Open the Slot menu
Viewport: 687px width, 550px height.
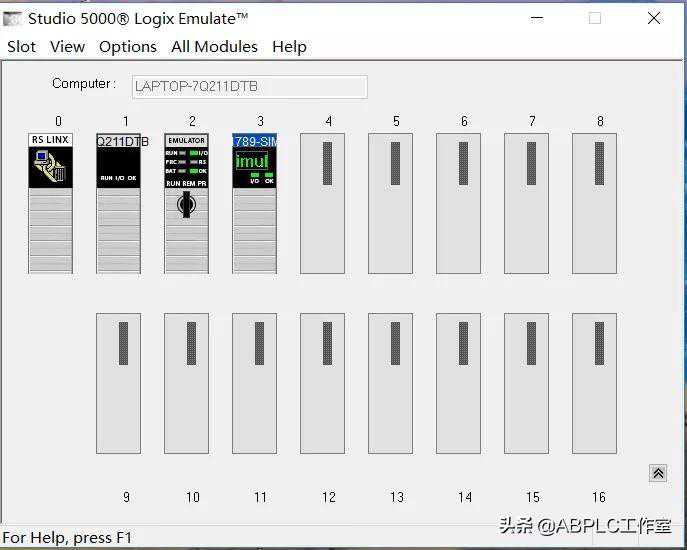click(22, 47)
